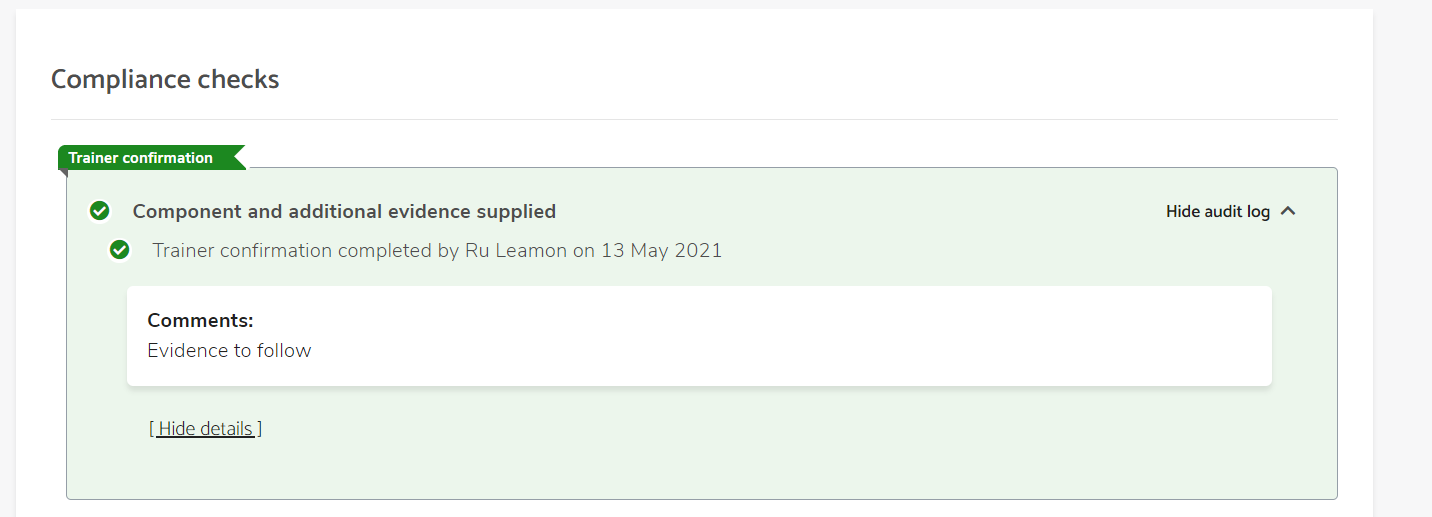This screenshot has width=1432, height=517.
Task: Click the date 13 May 2021
Action: [x=661, y=250]
